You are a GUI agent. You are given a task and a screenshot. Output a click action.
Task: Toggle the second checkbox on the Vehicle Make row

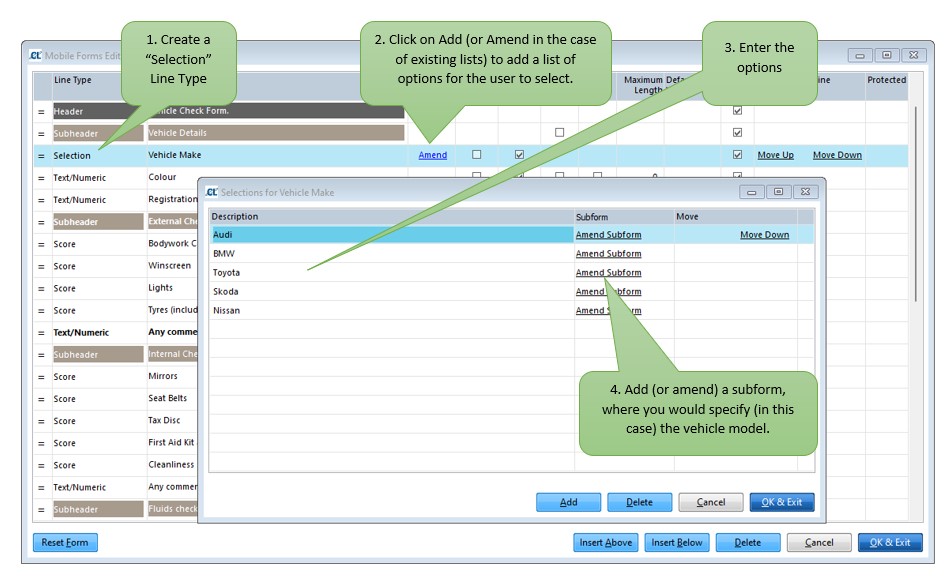(x=518, y=153)
